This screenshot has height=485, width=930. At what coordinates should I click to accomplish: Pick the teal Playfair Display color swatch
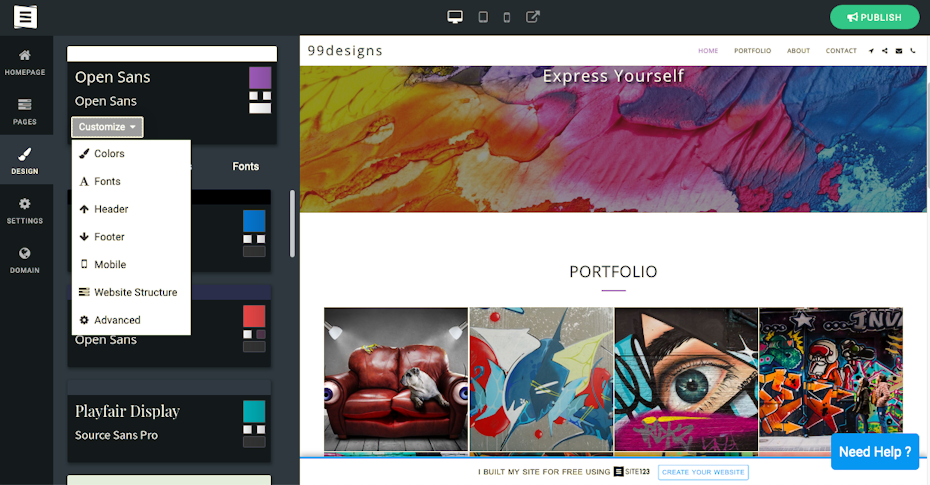tap(254, 411)
